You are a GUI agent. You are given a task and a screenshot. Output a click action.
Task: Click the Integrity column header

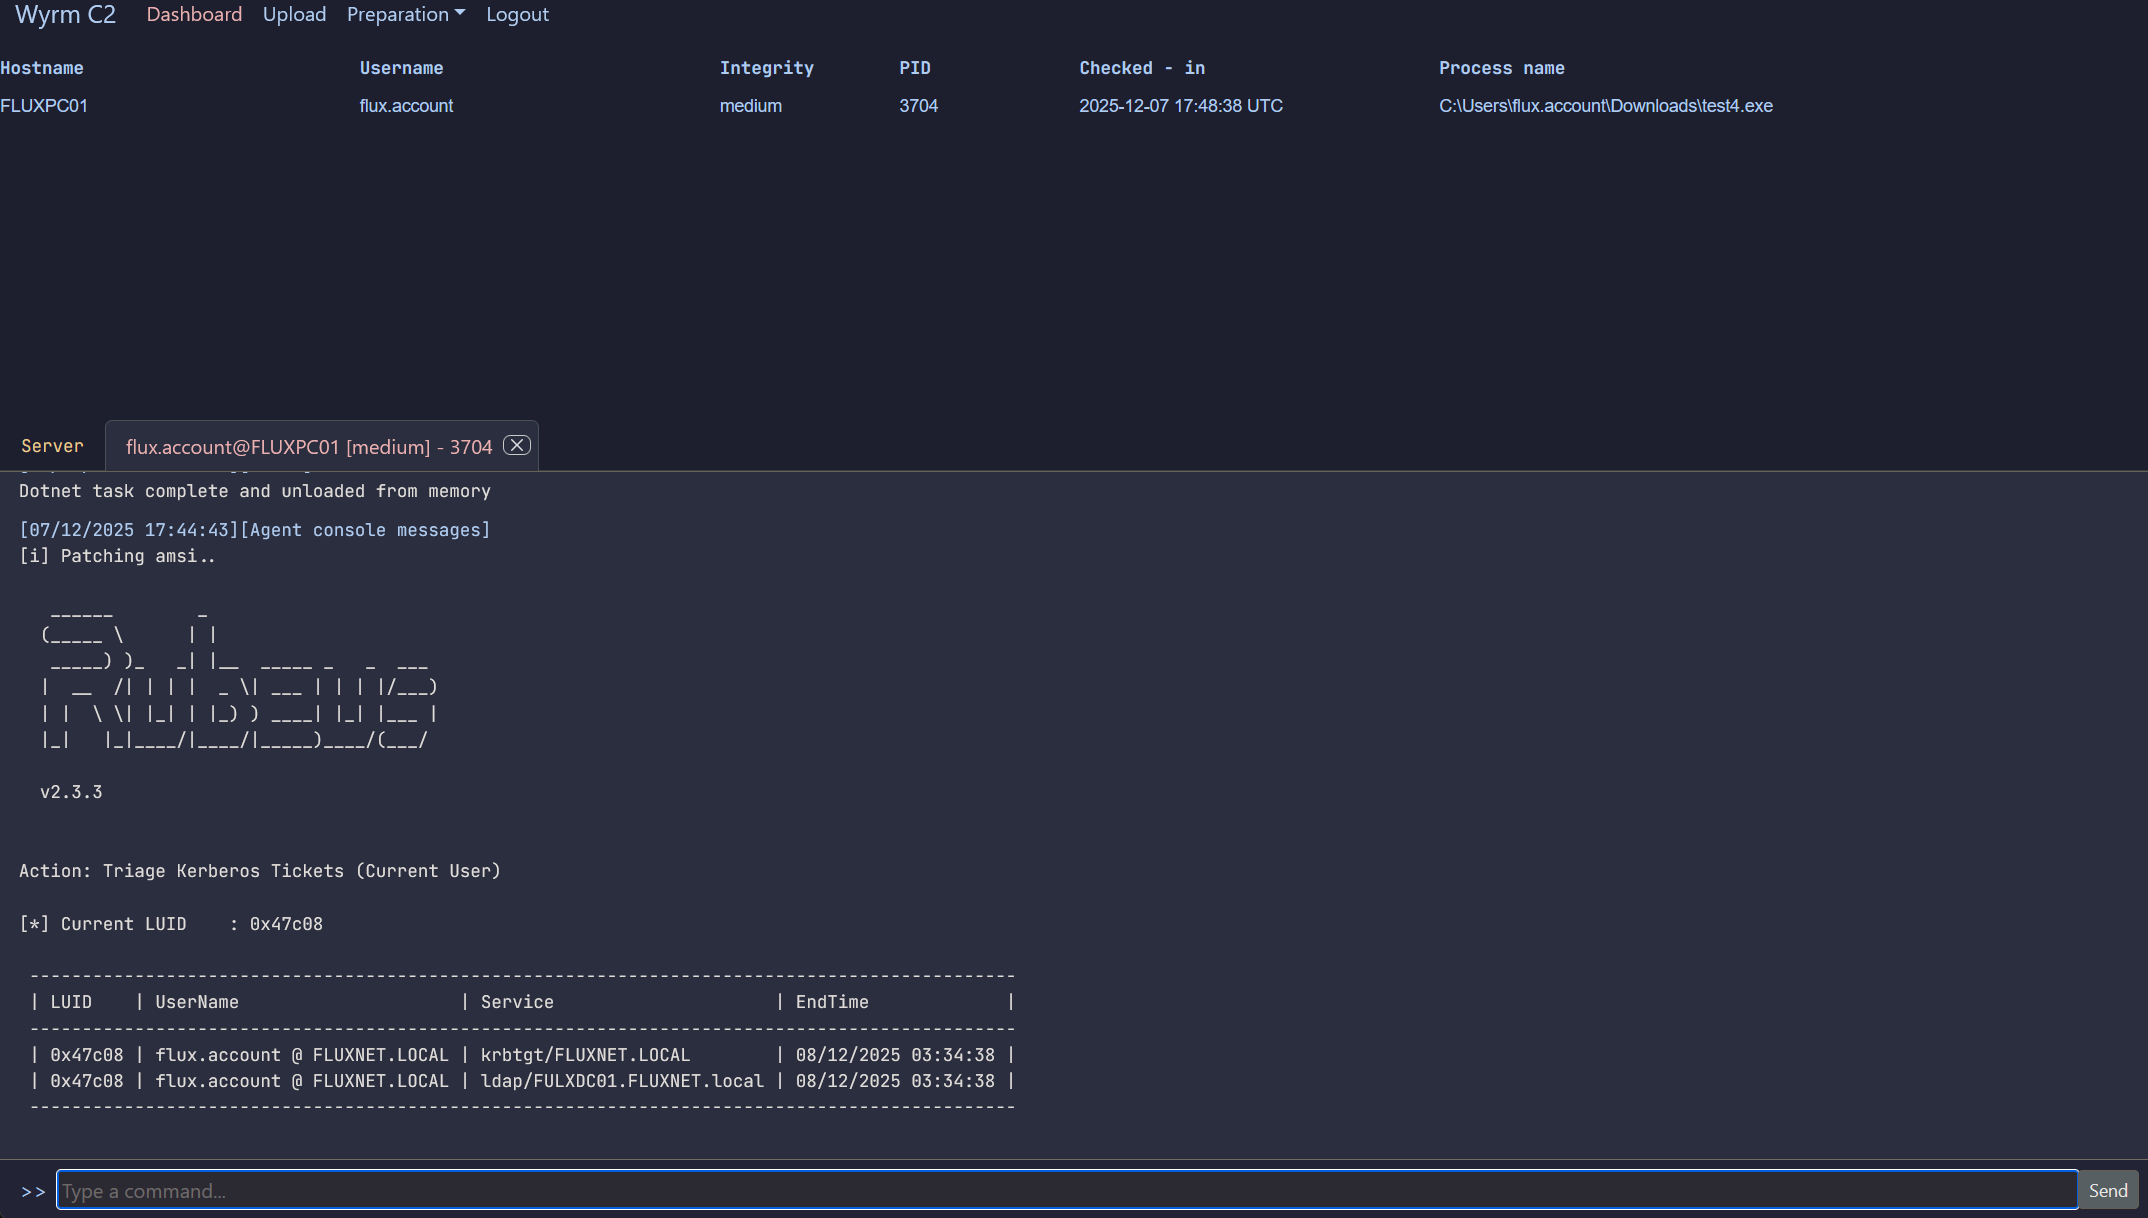pos(766,68)
